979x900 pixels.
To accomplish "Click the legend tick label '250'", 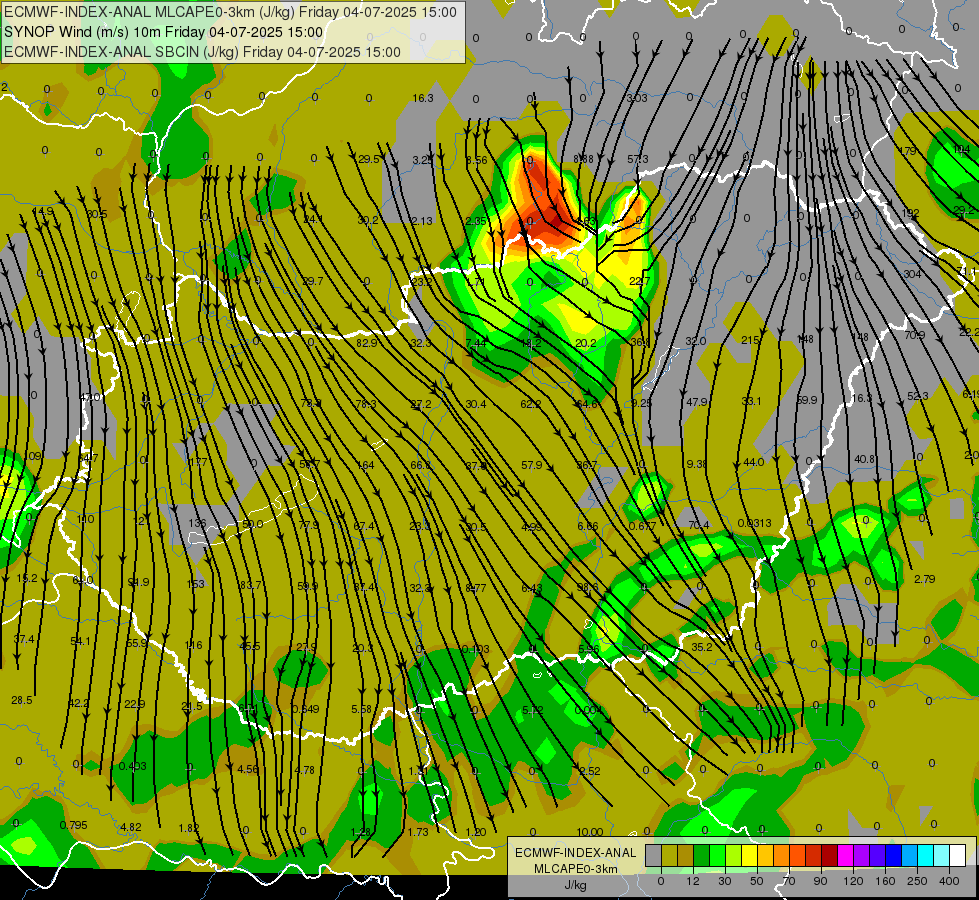I will 917,881.
